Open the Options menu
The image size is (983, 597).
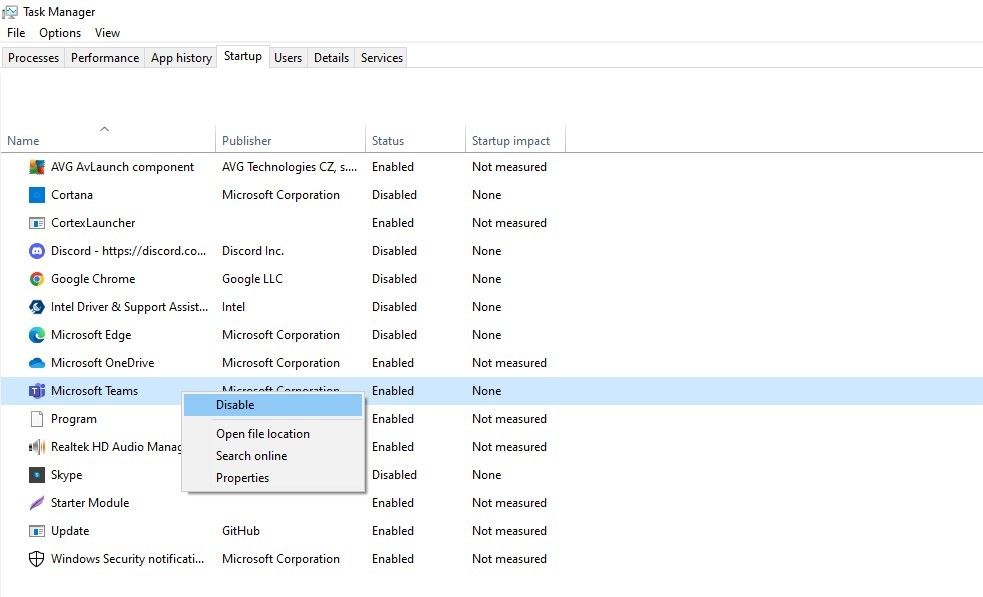point(60,33)
